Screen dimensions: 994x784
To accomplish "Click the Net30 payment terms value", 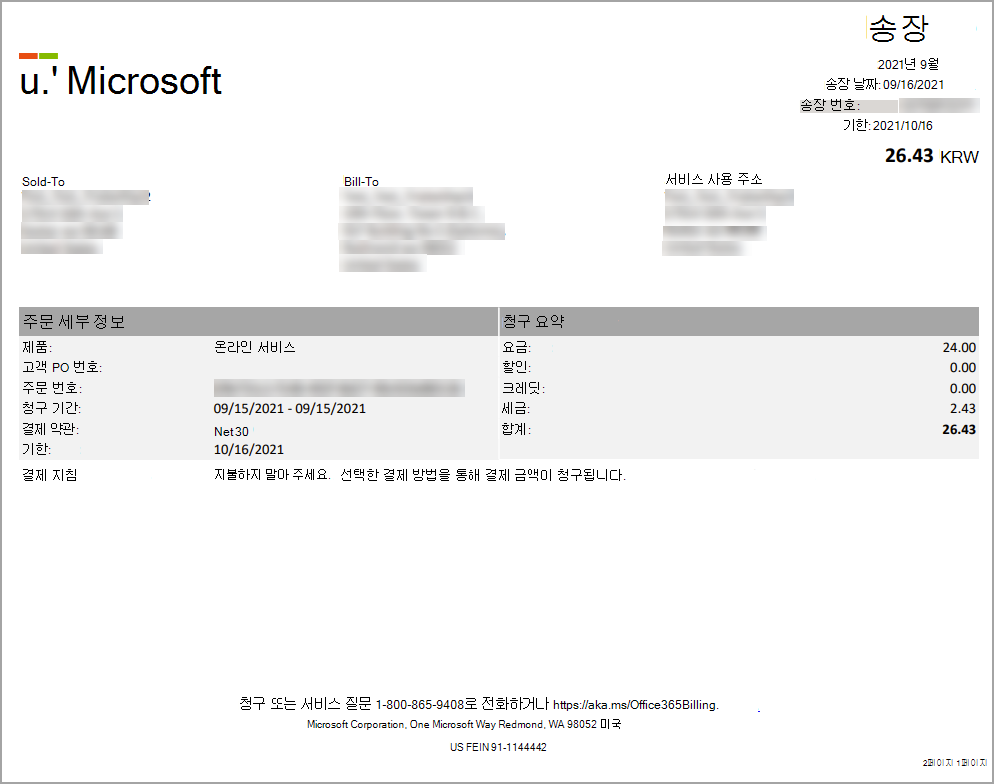I will point(231,432).
